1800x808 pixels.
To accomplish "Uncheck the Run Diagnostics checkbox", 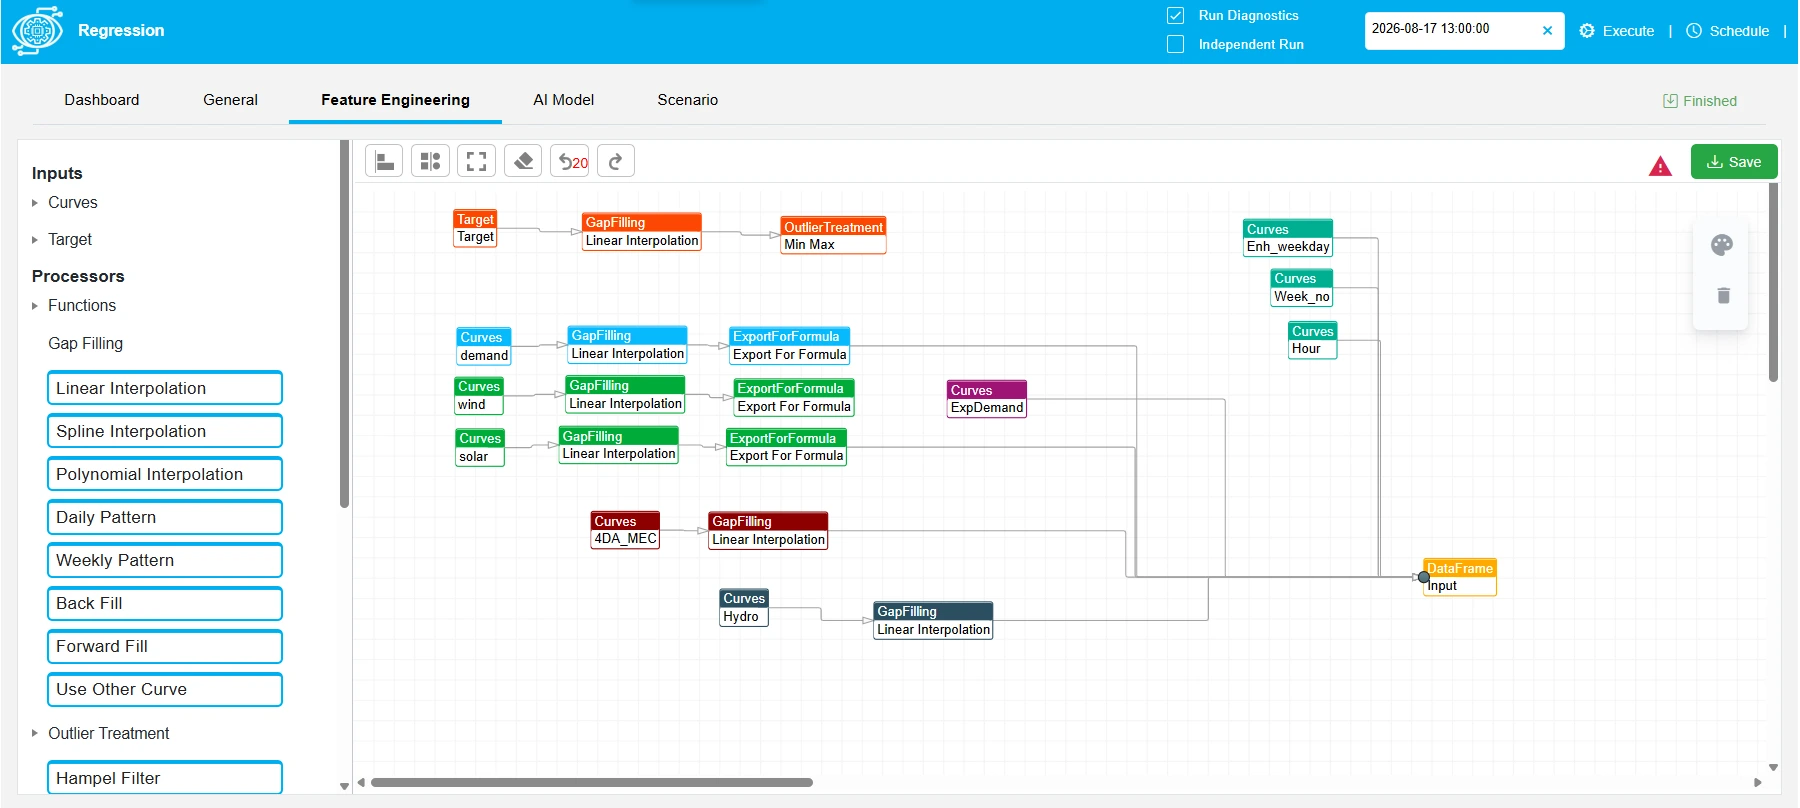I will coord(1176,15).
